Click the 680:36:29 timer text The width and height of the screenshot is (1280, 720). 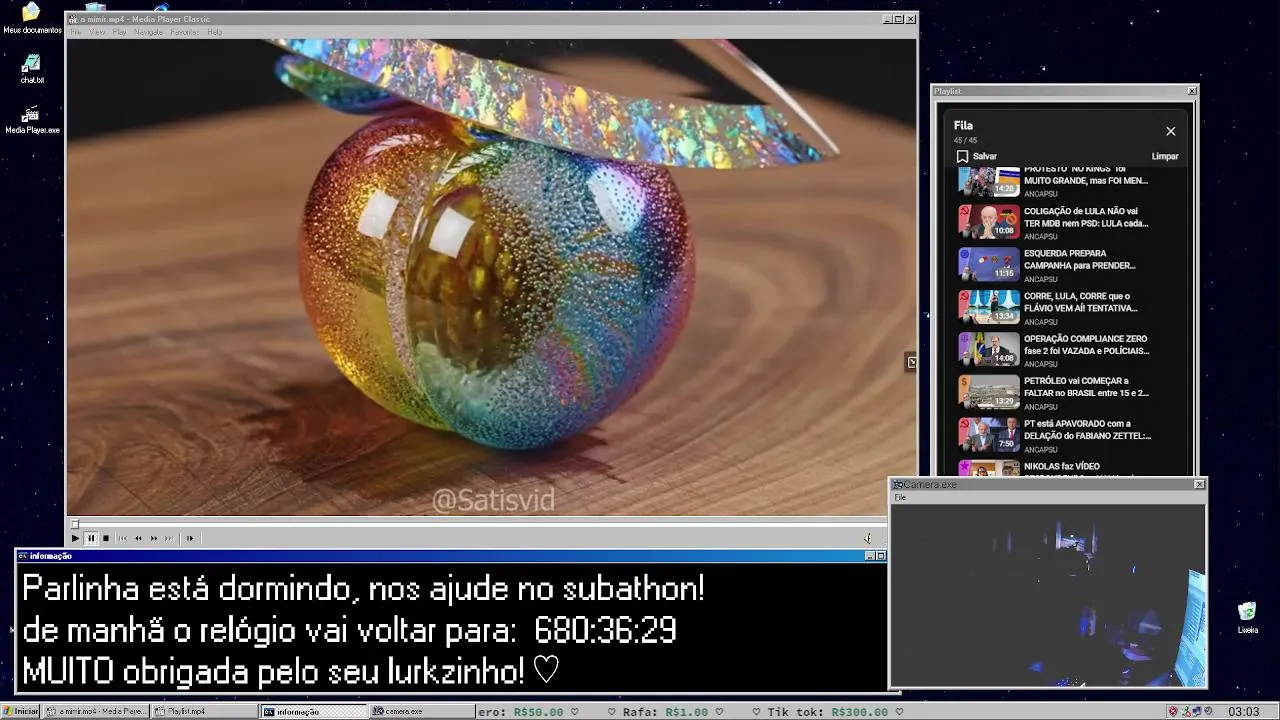605,630
